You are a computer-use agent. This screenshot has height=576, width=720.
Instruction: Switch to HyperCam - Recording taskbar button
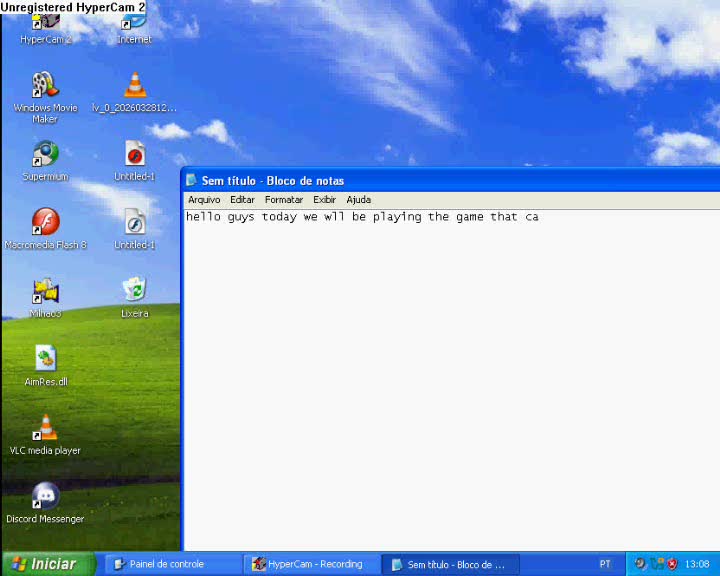[x=312, y=564]
